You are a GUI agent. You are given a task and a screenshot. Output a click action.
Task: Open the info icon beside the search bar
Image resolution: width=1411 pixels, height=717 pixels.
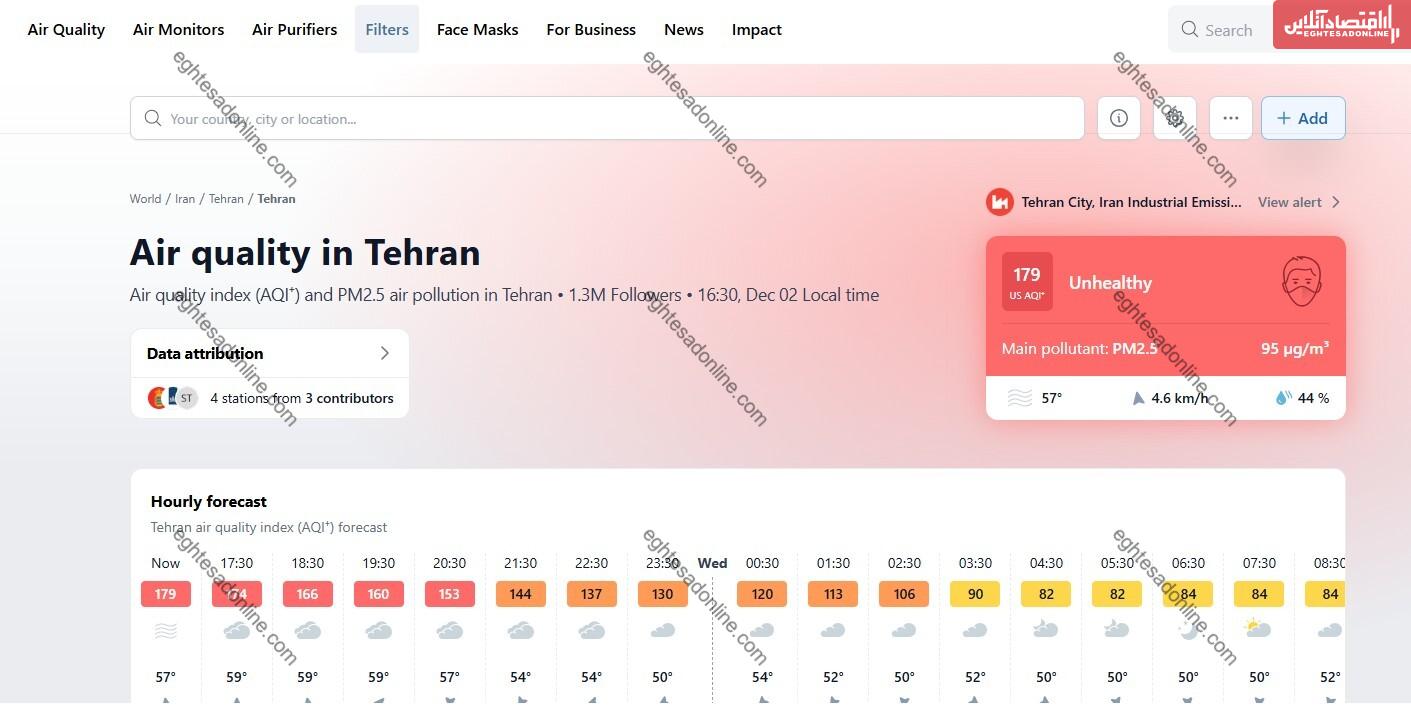pyautogui.click(x=1118, y=117)
